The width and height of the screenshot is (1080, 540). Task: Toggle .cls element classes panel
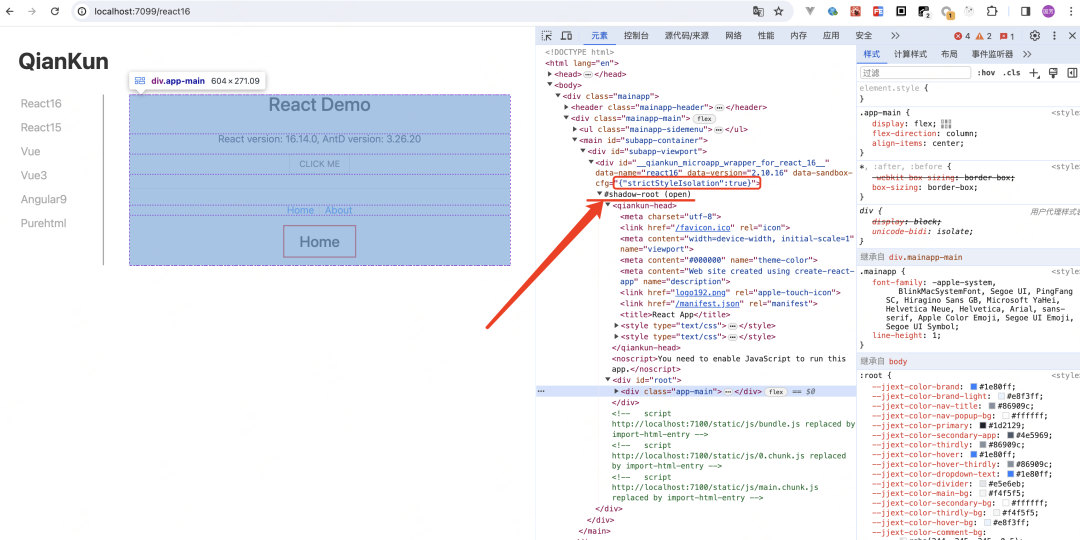pyautogui.click(x=1012, y=73)
